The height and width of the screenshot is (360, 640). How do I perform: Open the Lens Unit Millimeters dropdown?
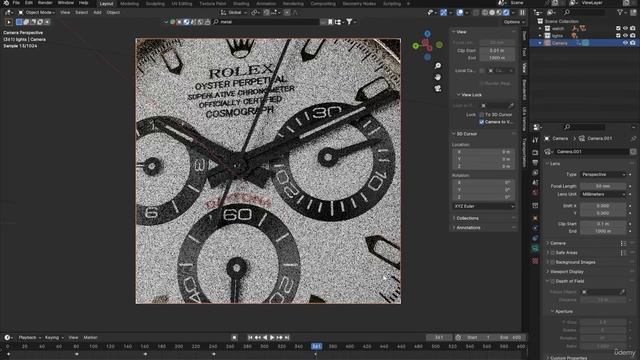tap(603, 194)
